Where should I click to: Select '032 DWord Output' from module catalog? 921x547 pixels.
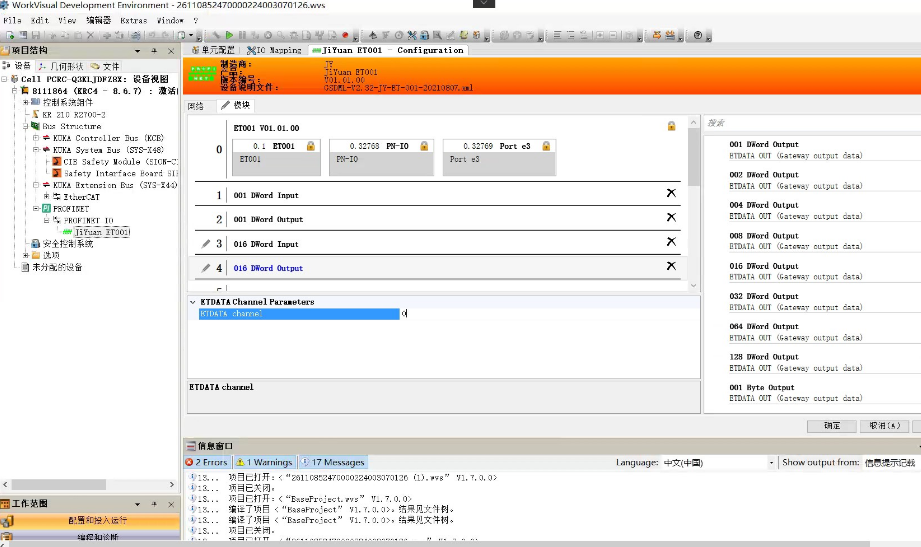pos(764,296)
